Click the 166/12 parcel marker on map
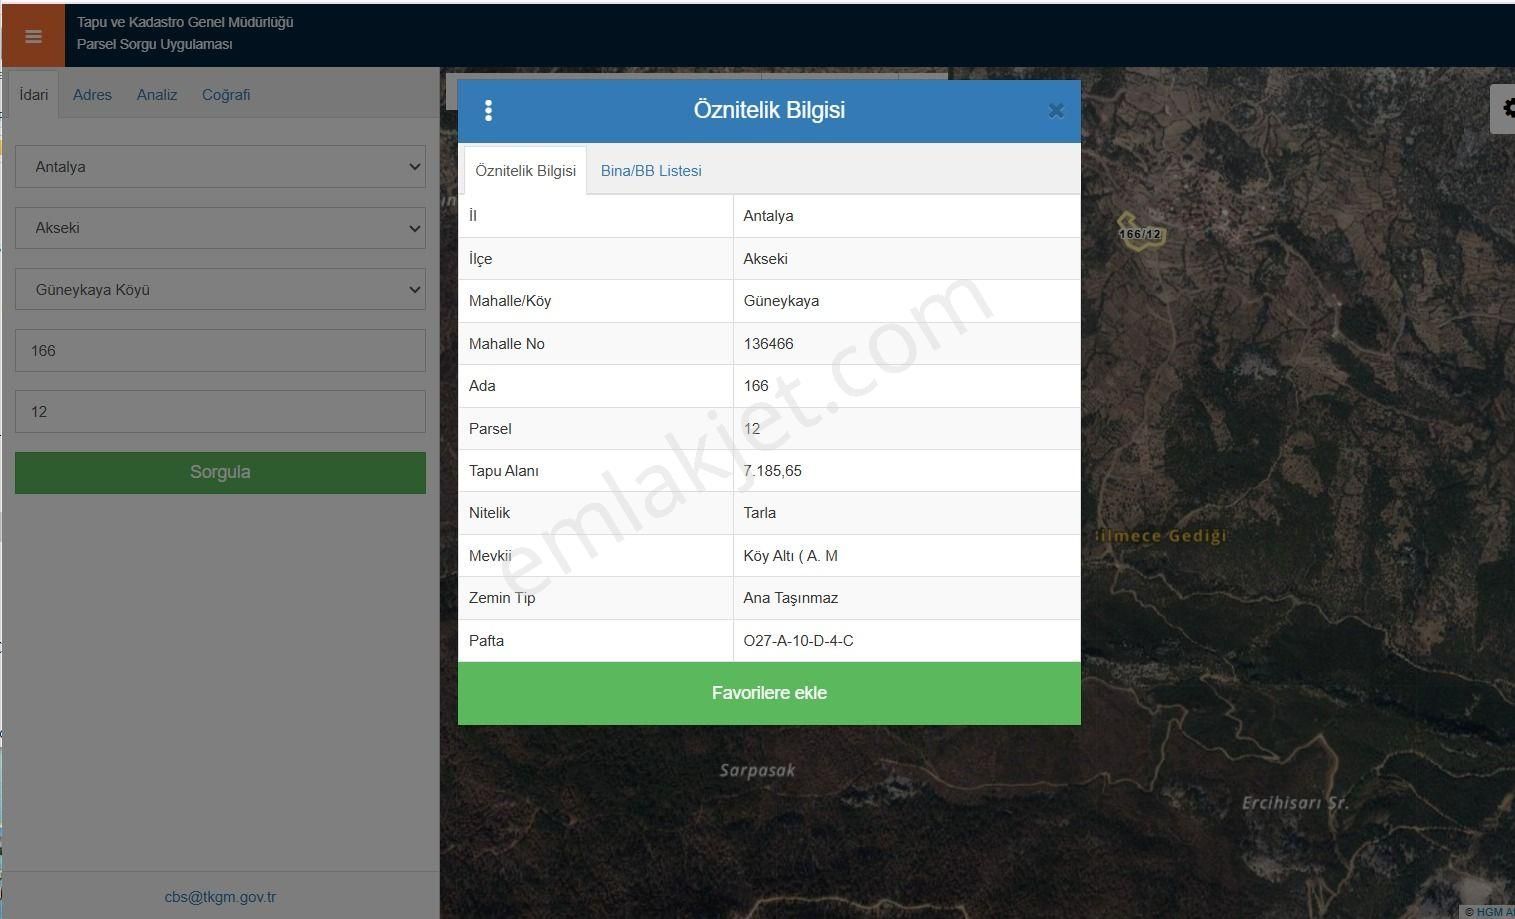Viewport: 1515px width, 919px height. [1139, 234]
